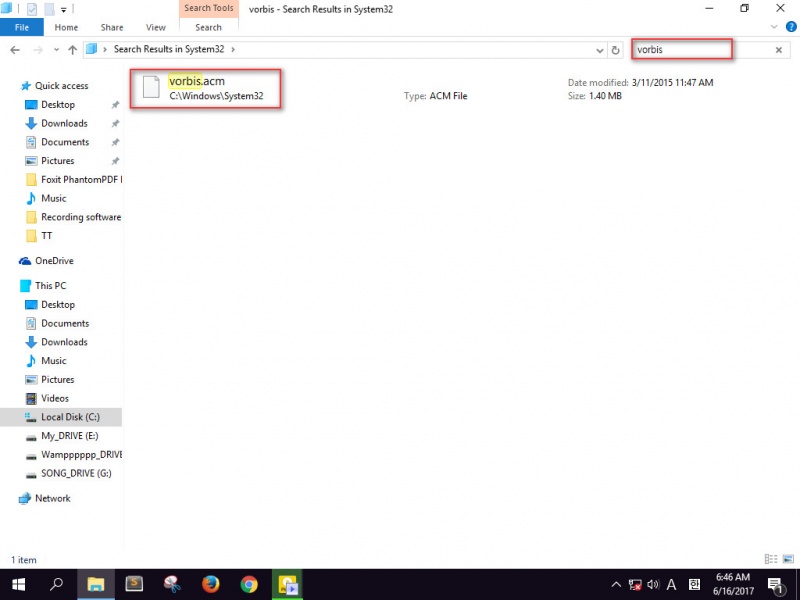800x600 pixels.
Task: Launch Chrome from taskbar
Action: point(249,585)
